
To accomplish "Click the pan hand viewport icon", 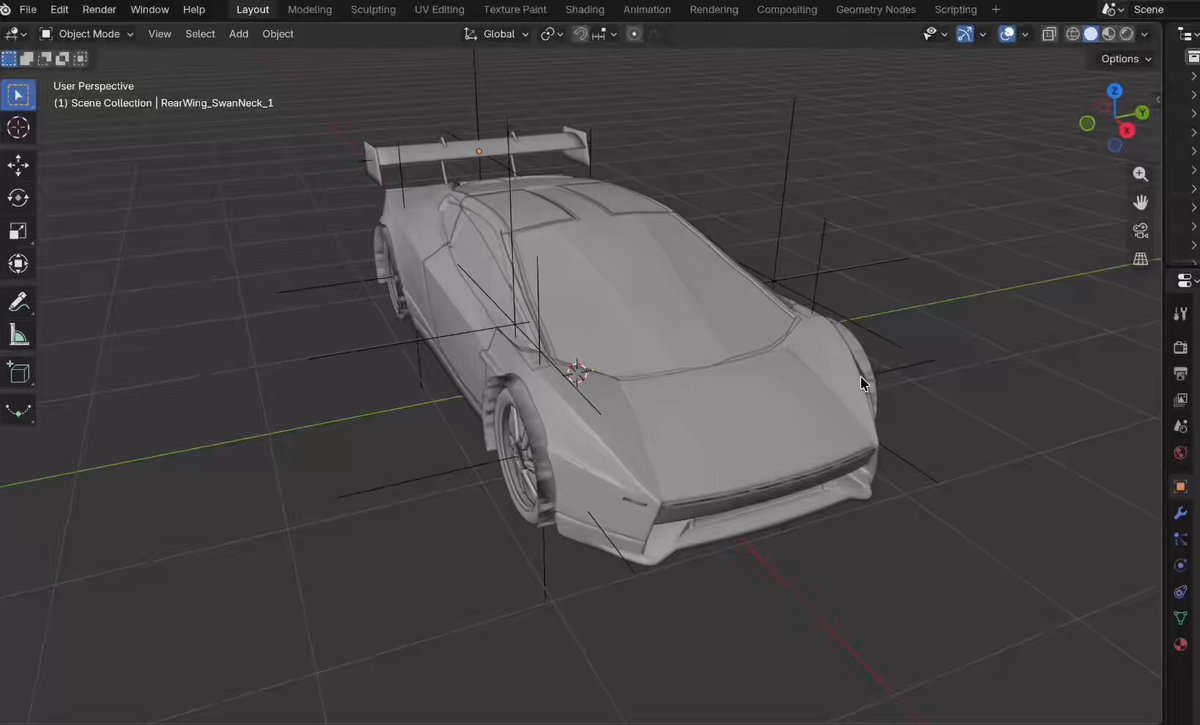I will (1140, 202).
